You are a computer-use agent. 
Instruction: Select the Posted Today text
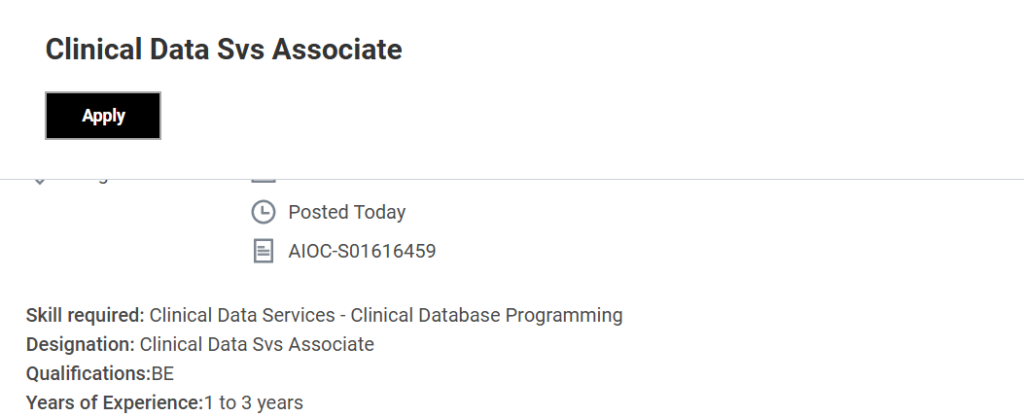[346, 212]
